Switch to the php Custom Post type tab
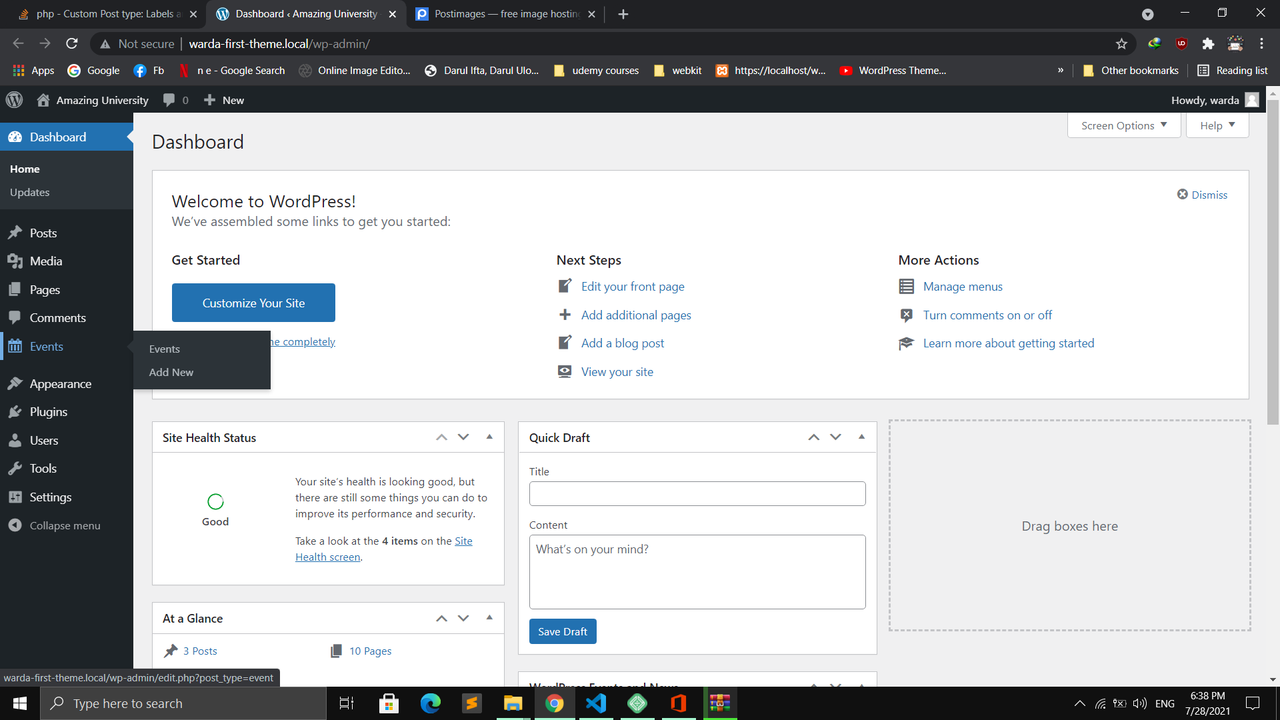Screen dimensions: 1280x720 tap(106, 14)
